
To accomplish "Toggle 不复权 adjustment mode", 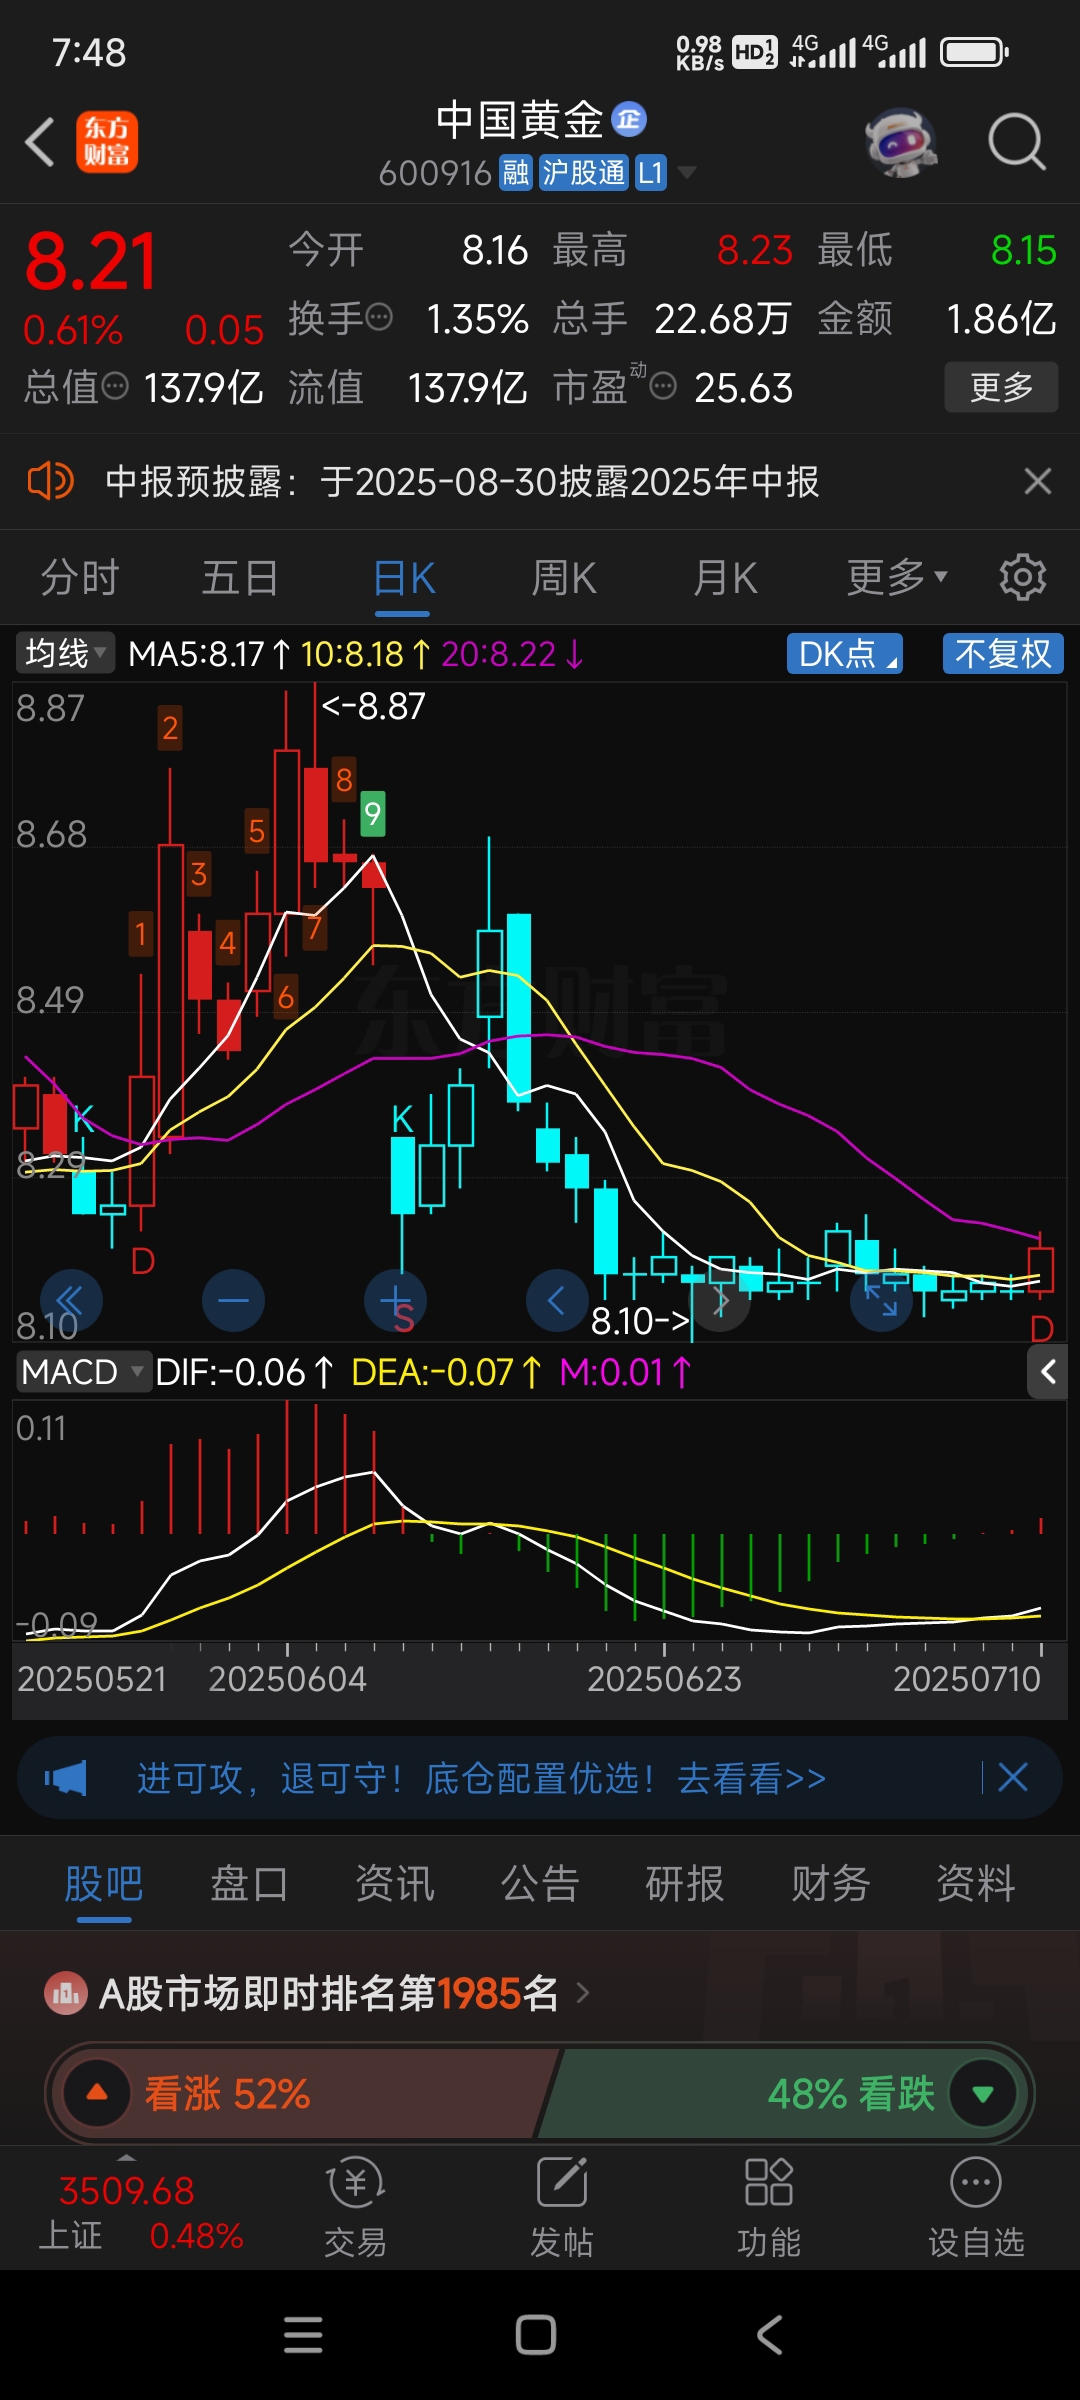I will (x=1003, y=653).
